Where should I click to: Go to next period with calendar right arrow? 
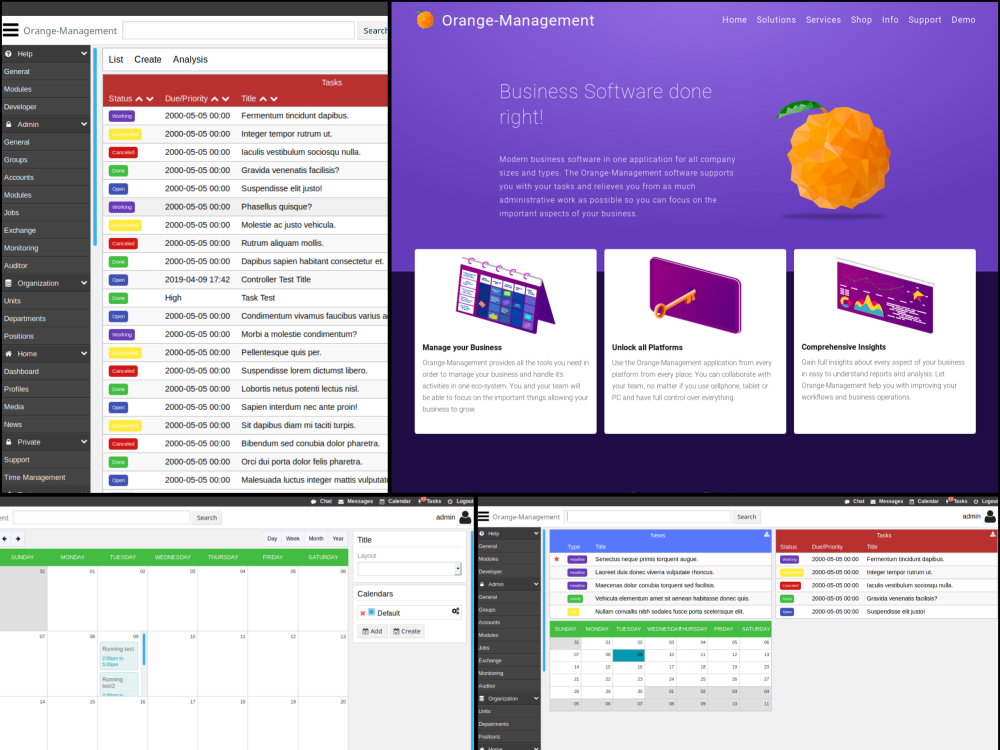(x=18, y=539)
